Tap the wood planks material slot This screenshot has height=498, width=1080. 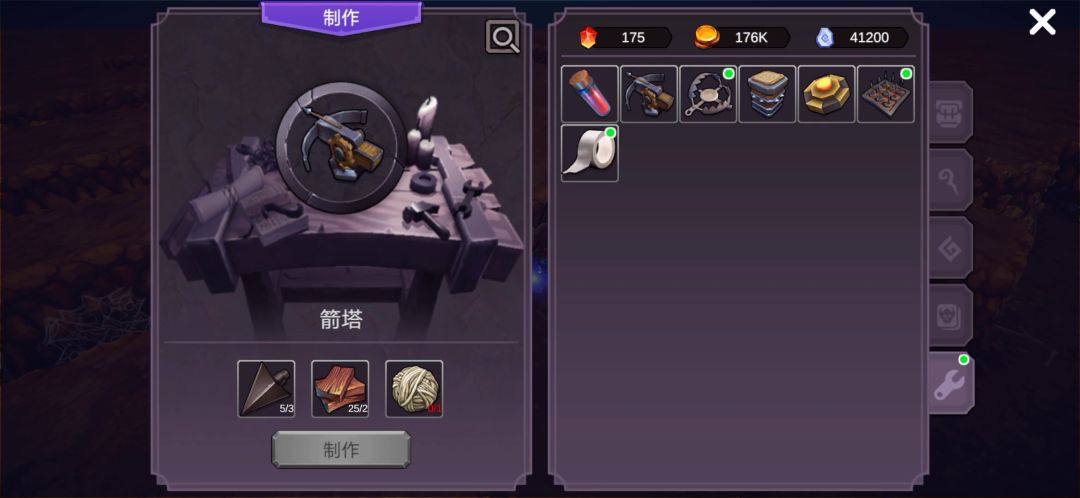point(340,388)
